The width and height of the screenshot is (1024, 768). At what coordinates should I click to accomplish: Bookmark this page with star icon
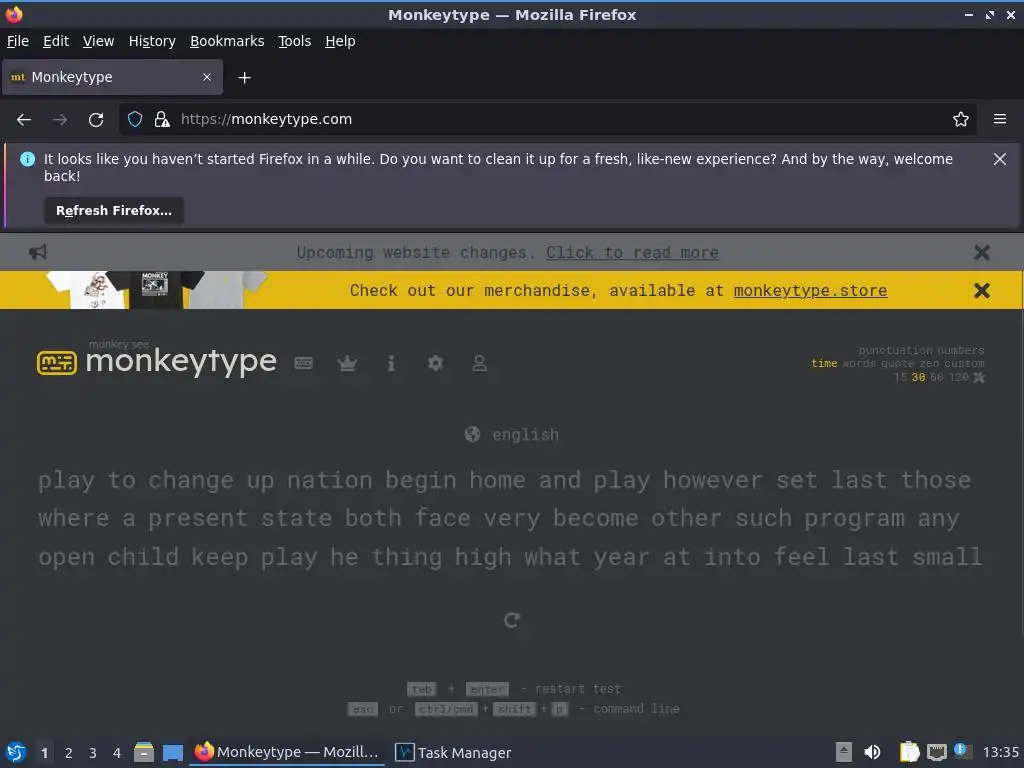961,119
